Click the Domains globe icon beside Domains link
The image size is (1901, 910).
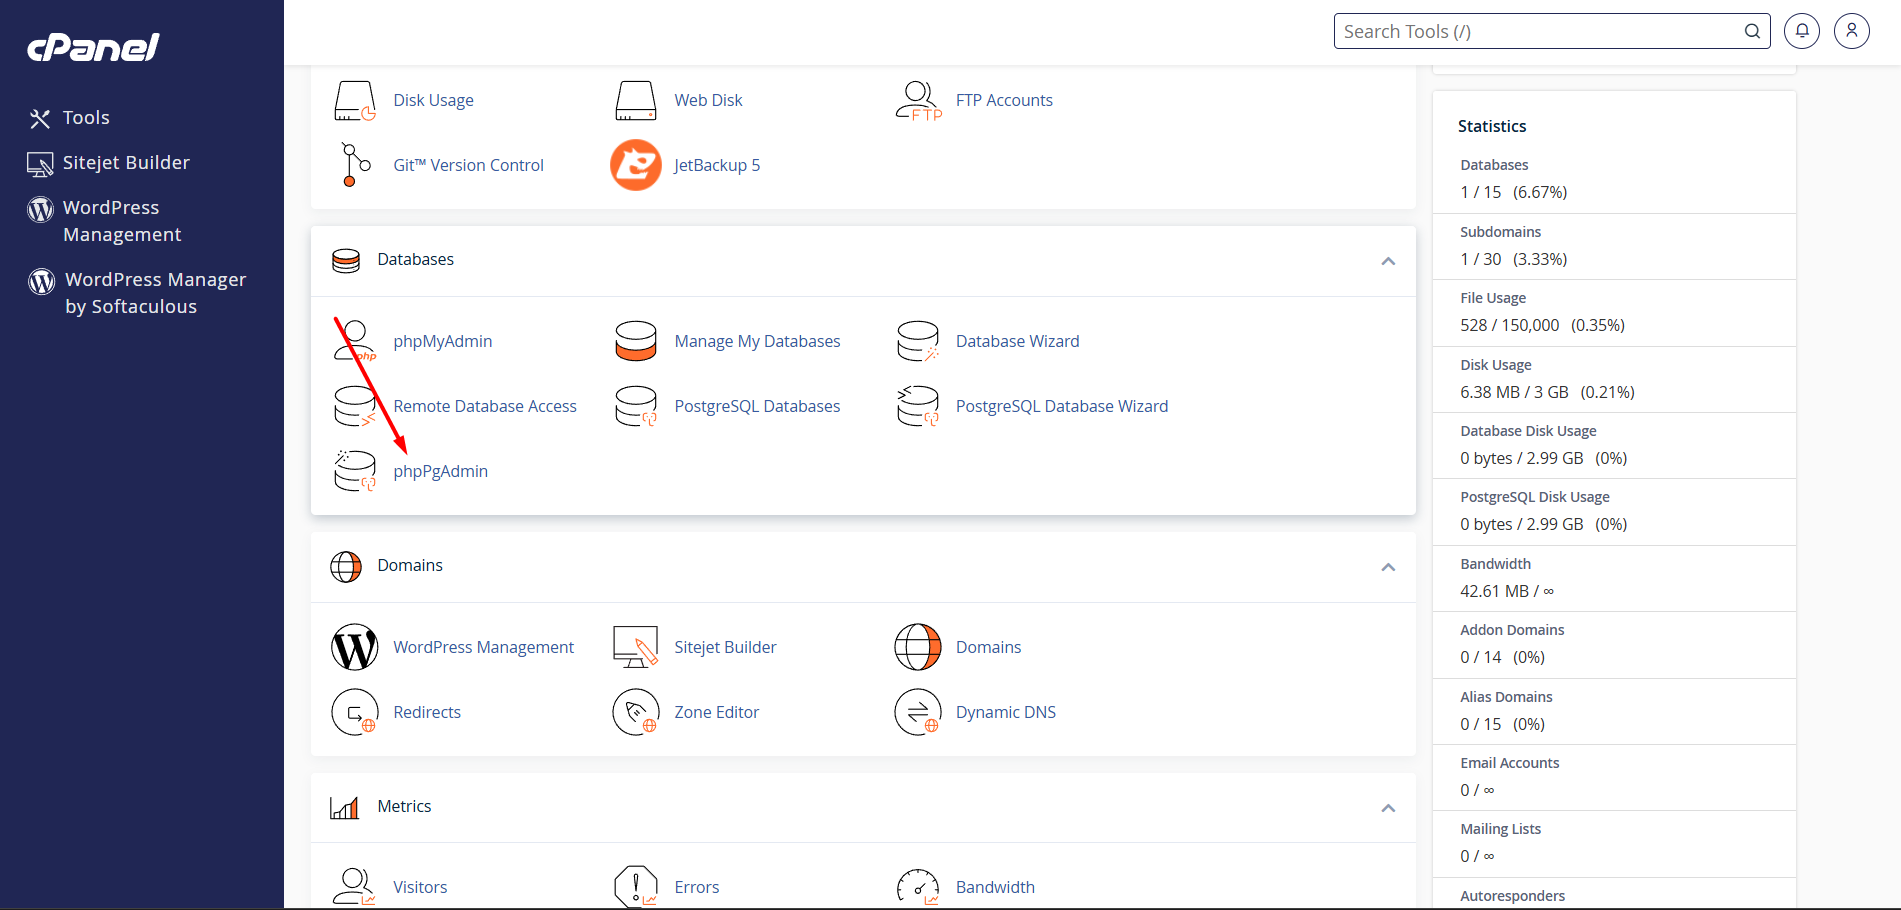click(x=918, y=647)
